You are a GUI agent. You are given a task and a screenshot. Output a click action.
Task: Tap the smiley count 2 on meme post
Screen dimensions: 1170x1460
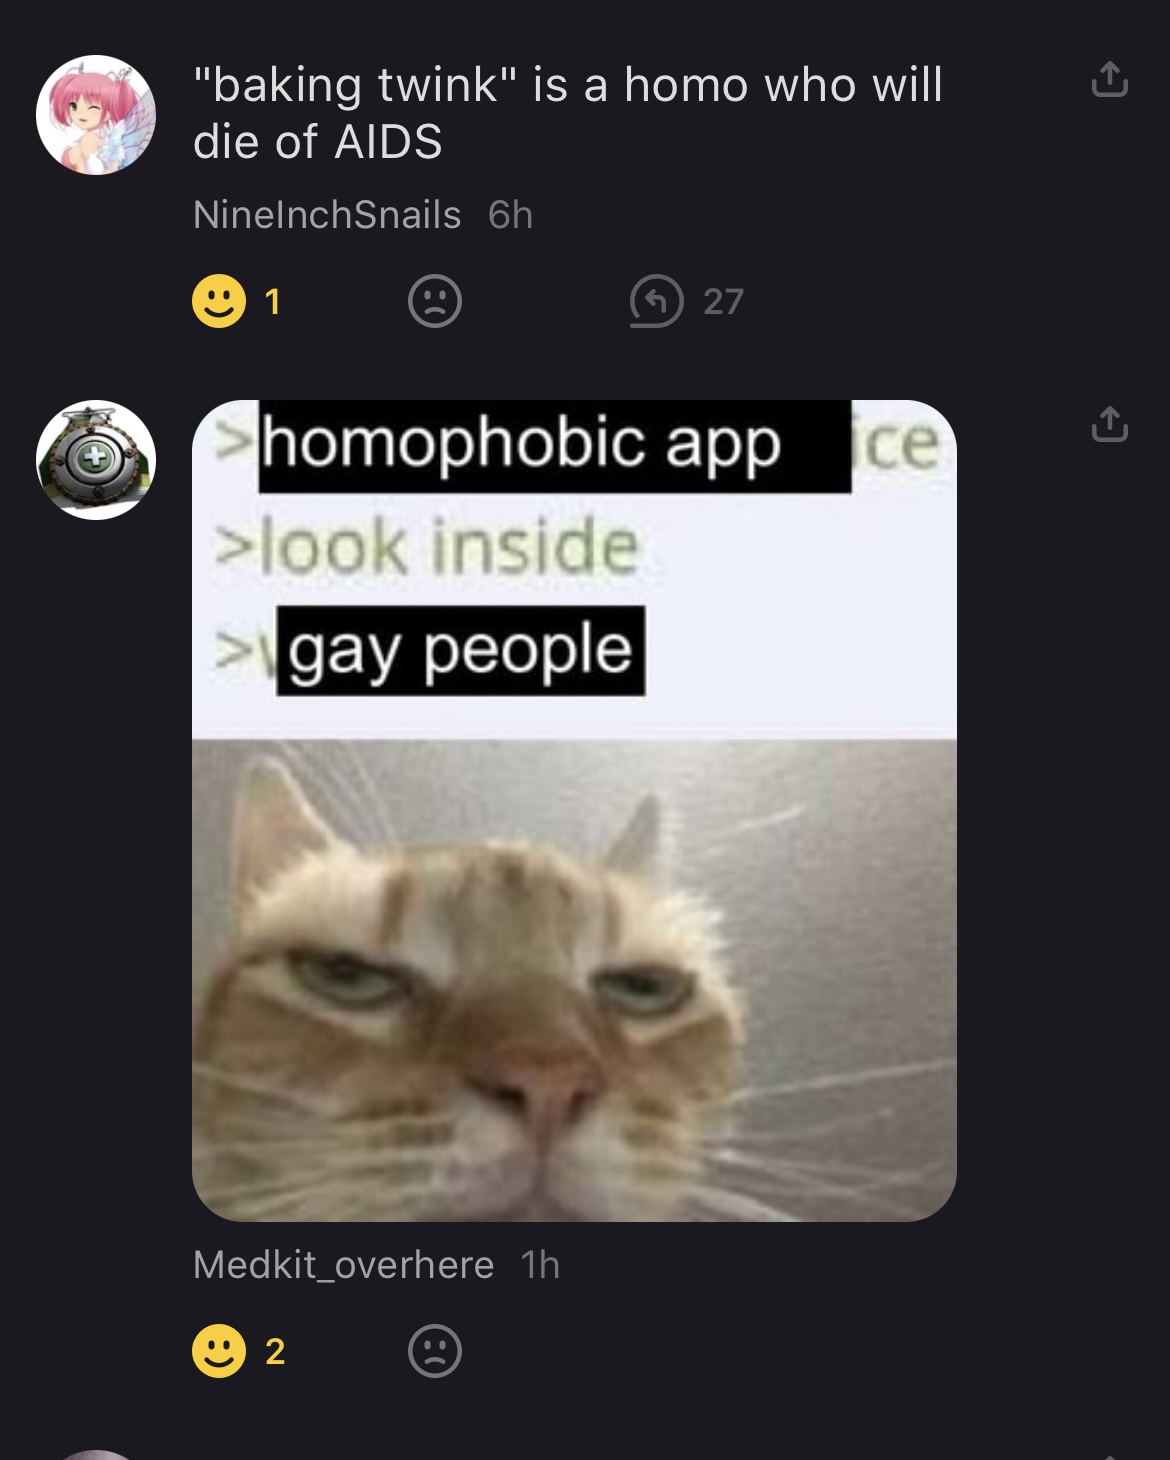tap(275, 1351)
